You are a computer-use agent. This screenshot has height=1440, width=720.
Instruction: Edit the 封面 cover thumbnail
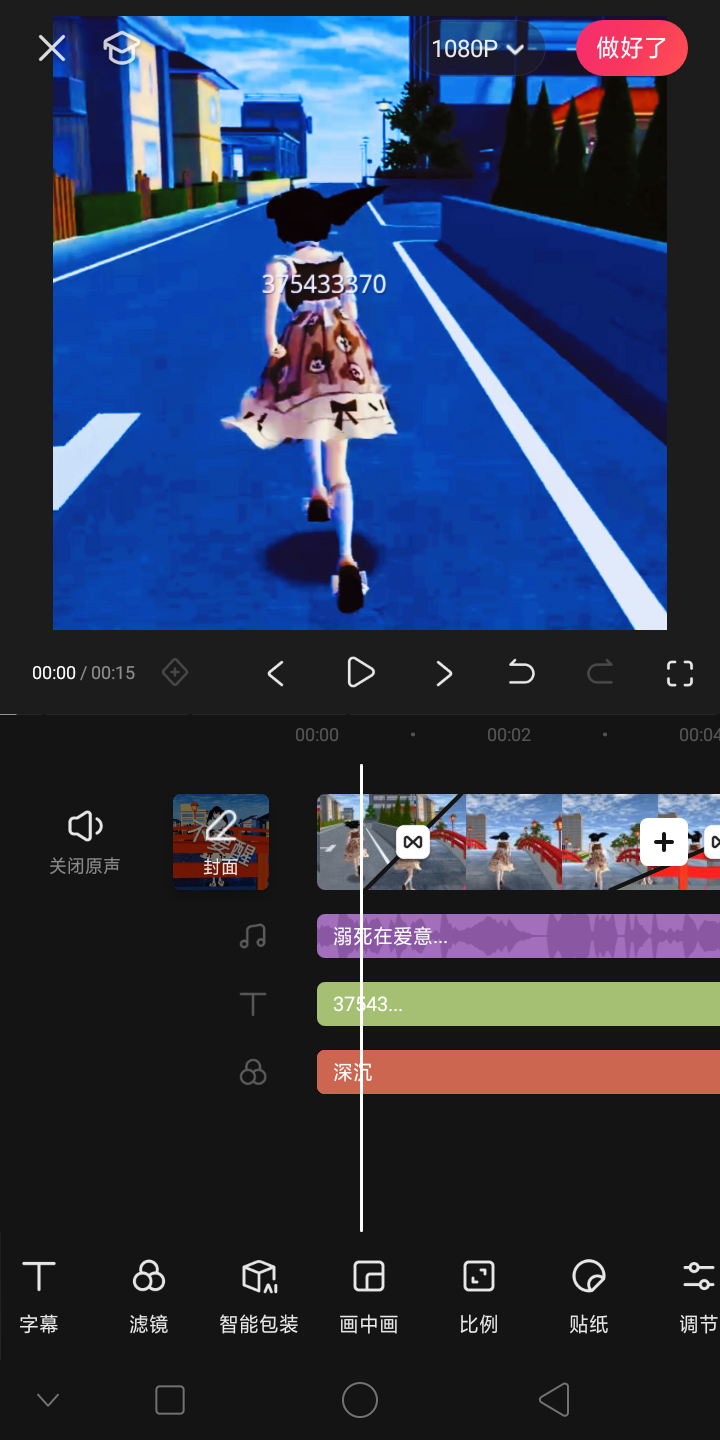tap(221, 842)
